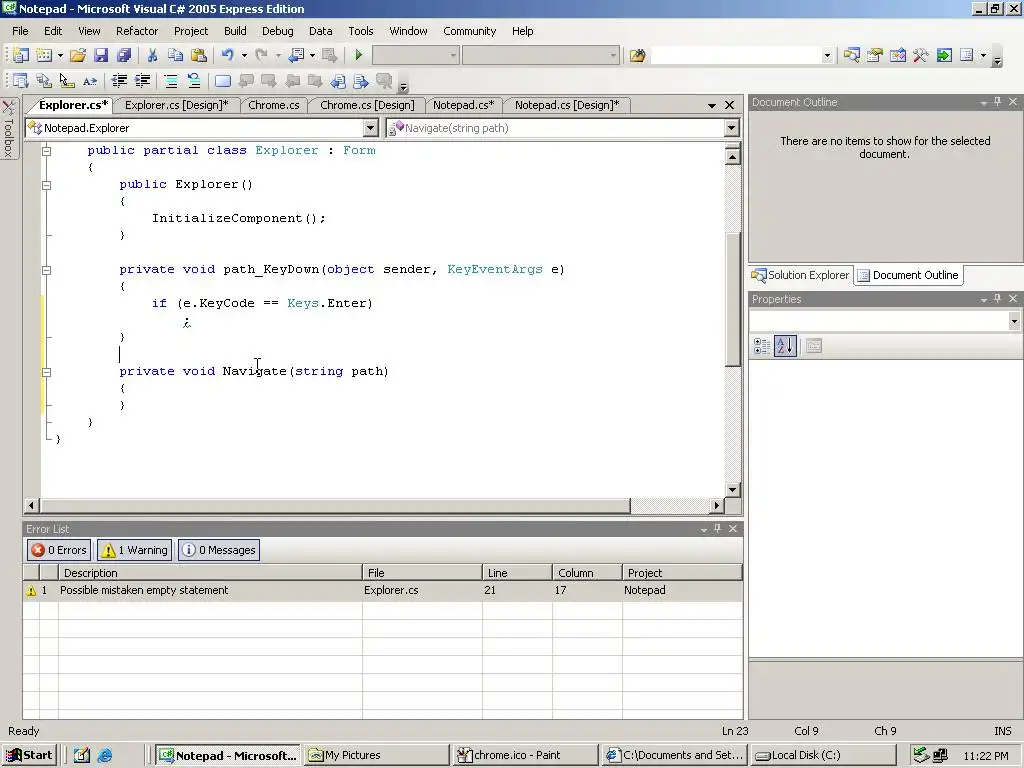Click the Copy icon in toolbar
Viewport: 1024px width, 768px height.
[x=175, y=56]
